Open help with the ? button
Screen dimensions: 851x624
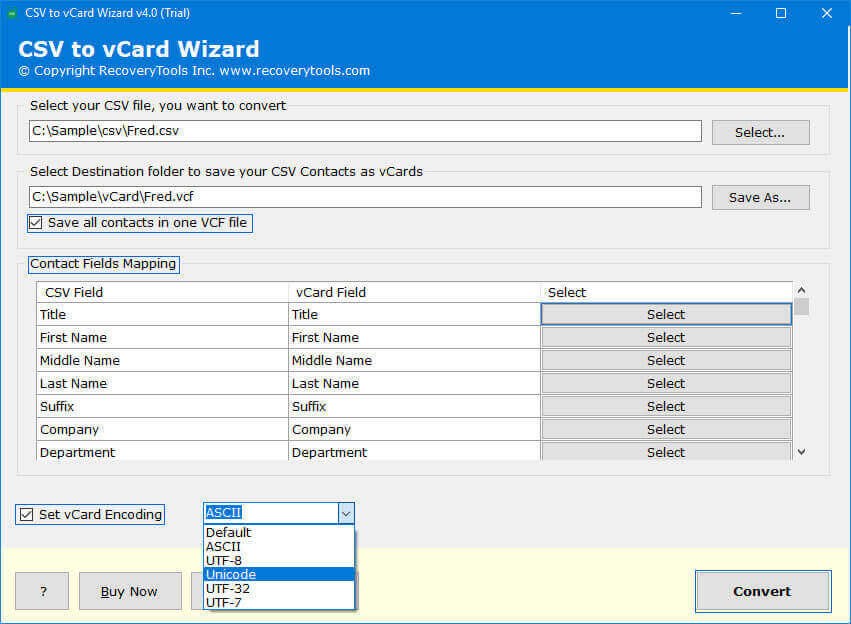coord(42,591)
